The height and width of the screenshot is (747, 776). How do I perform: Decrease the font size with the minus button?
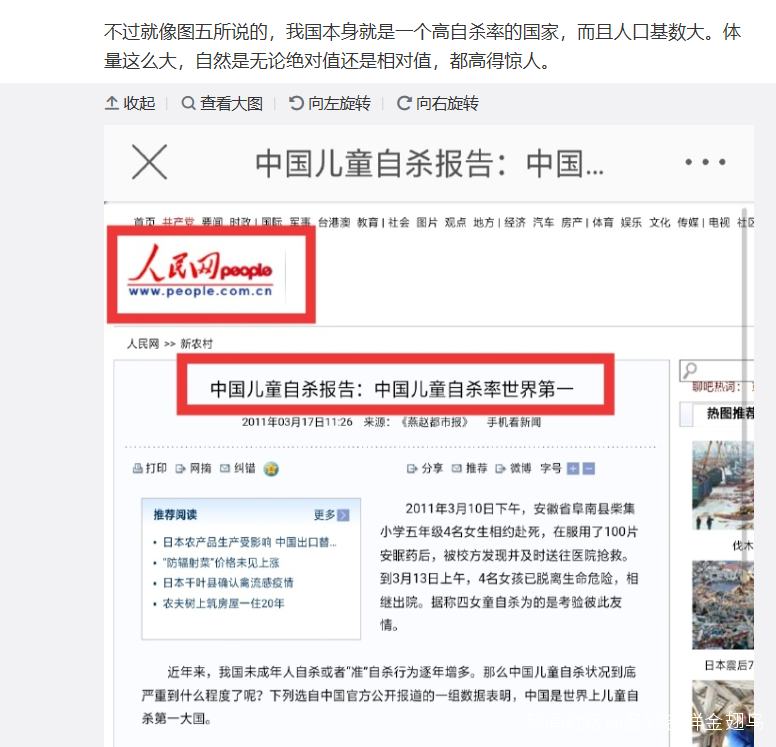(589, 468)
